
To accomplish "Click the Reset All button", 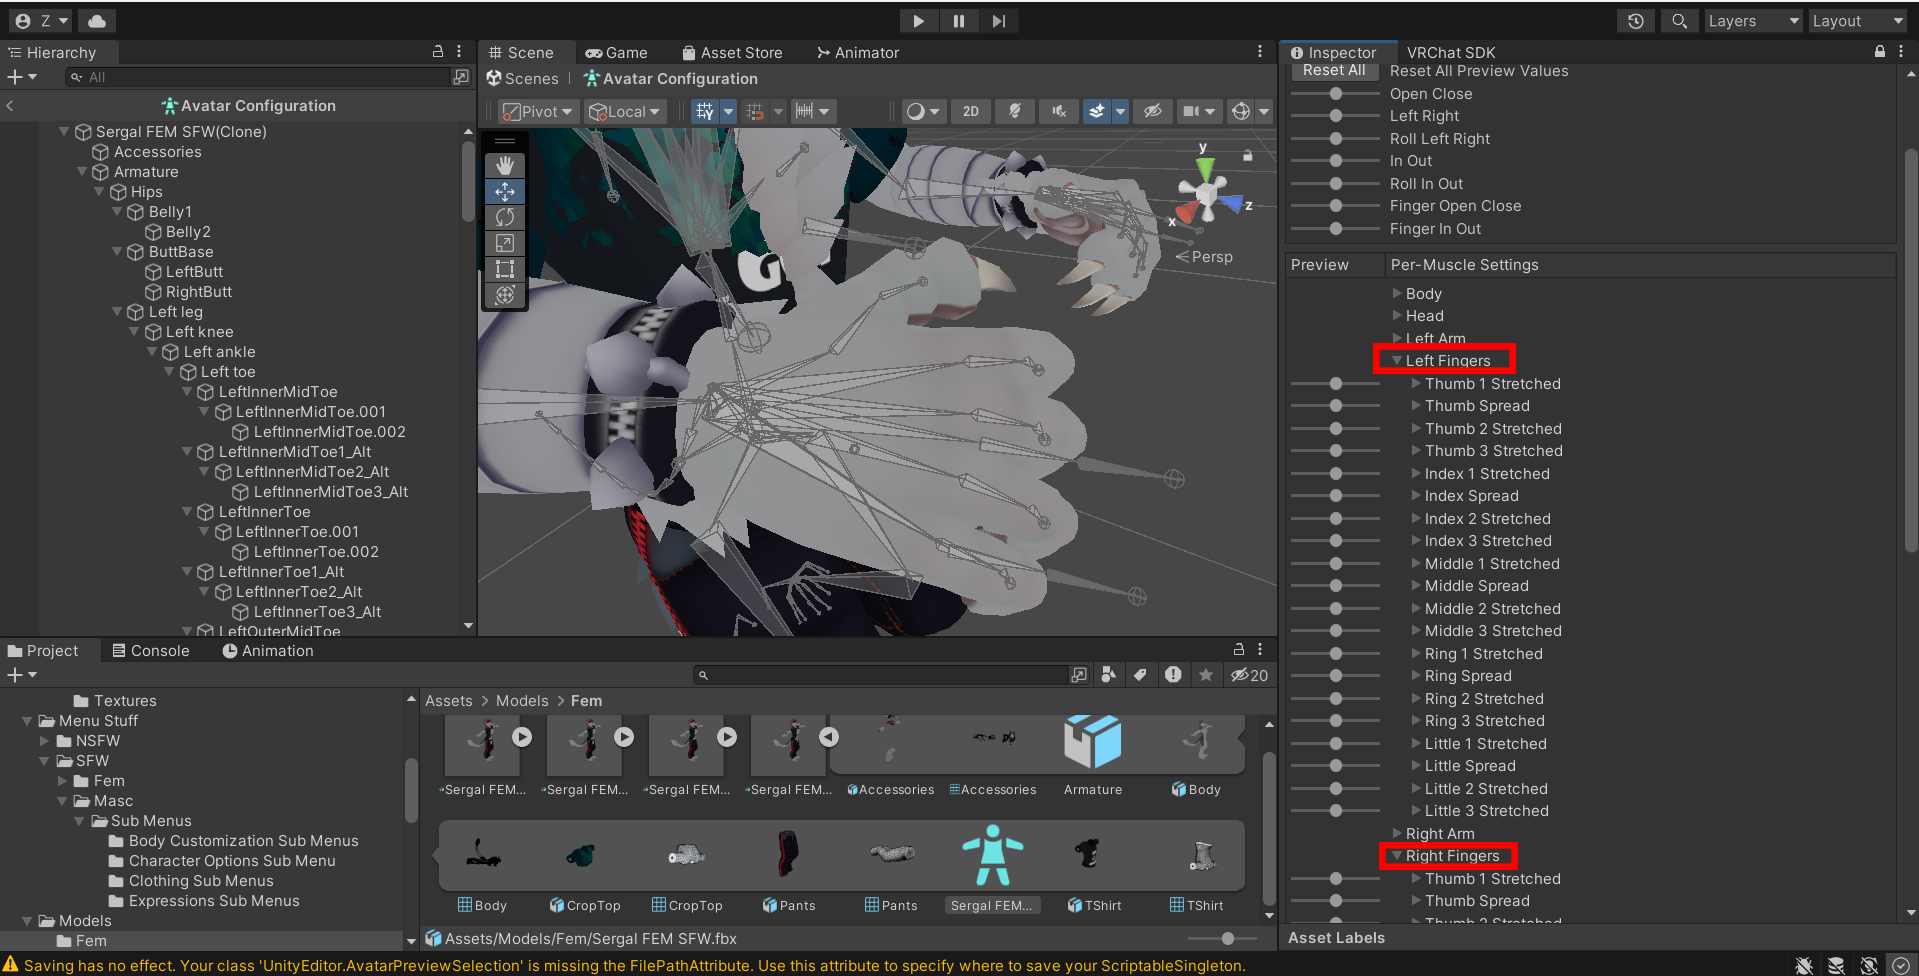I will (x=1333, y=70).
